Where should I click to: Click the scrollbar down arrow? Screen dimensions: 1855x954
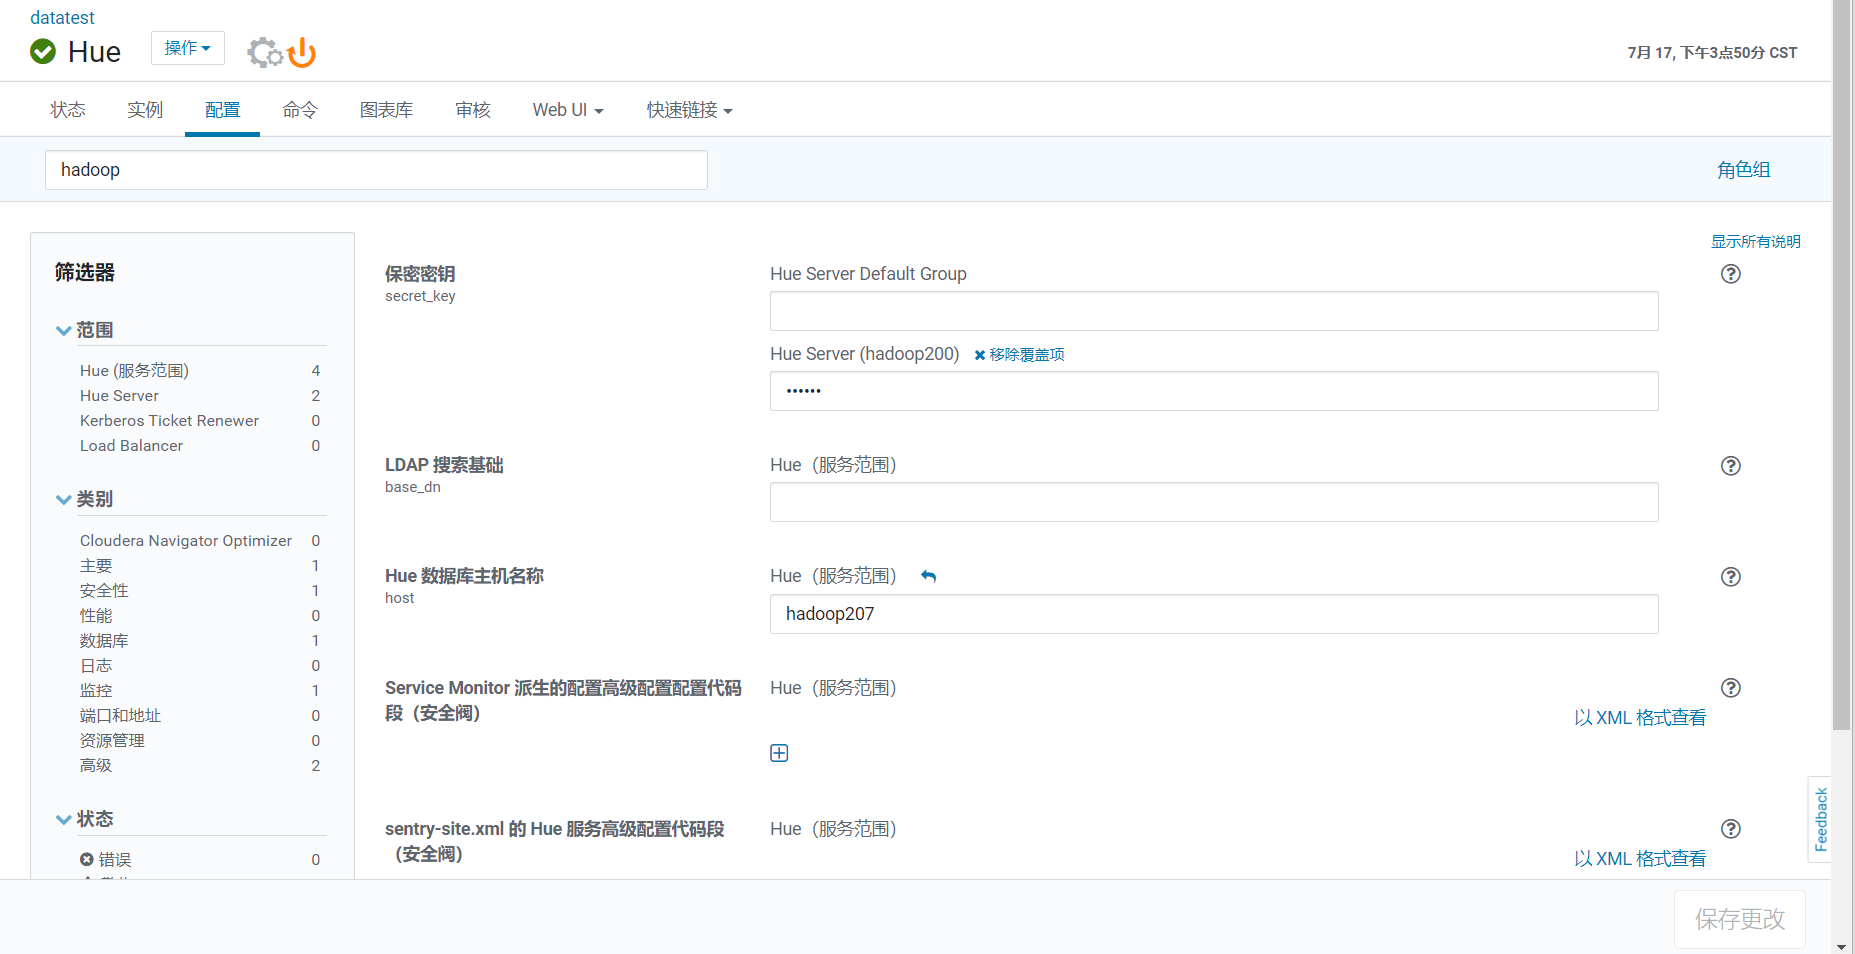(1842, 946)
